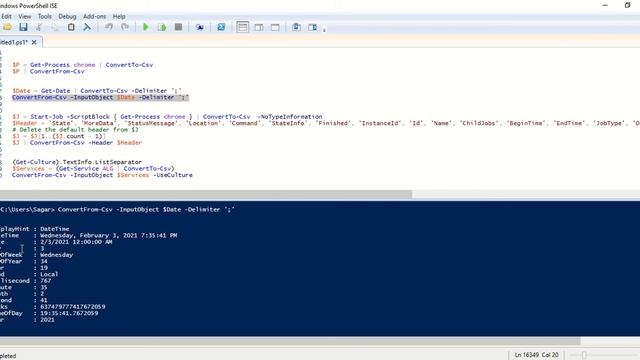Click the -NoTypeInformation parameter text
The height and width of the screenshot is (360, 640).
289,117
